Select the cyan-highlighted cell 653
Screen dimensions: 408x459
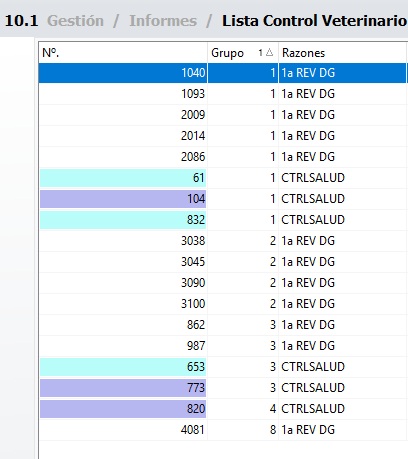[123, 367]
